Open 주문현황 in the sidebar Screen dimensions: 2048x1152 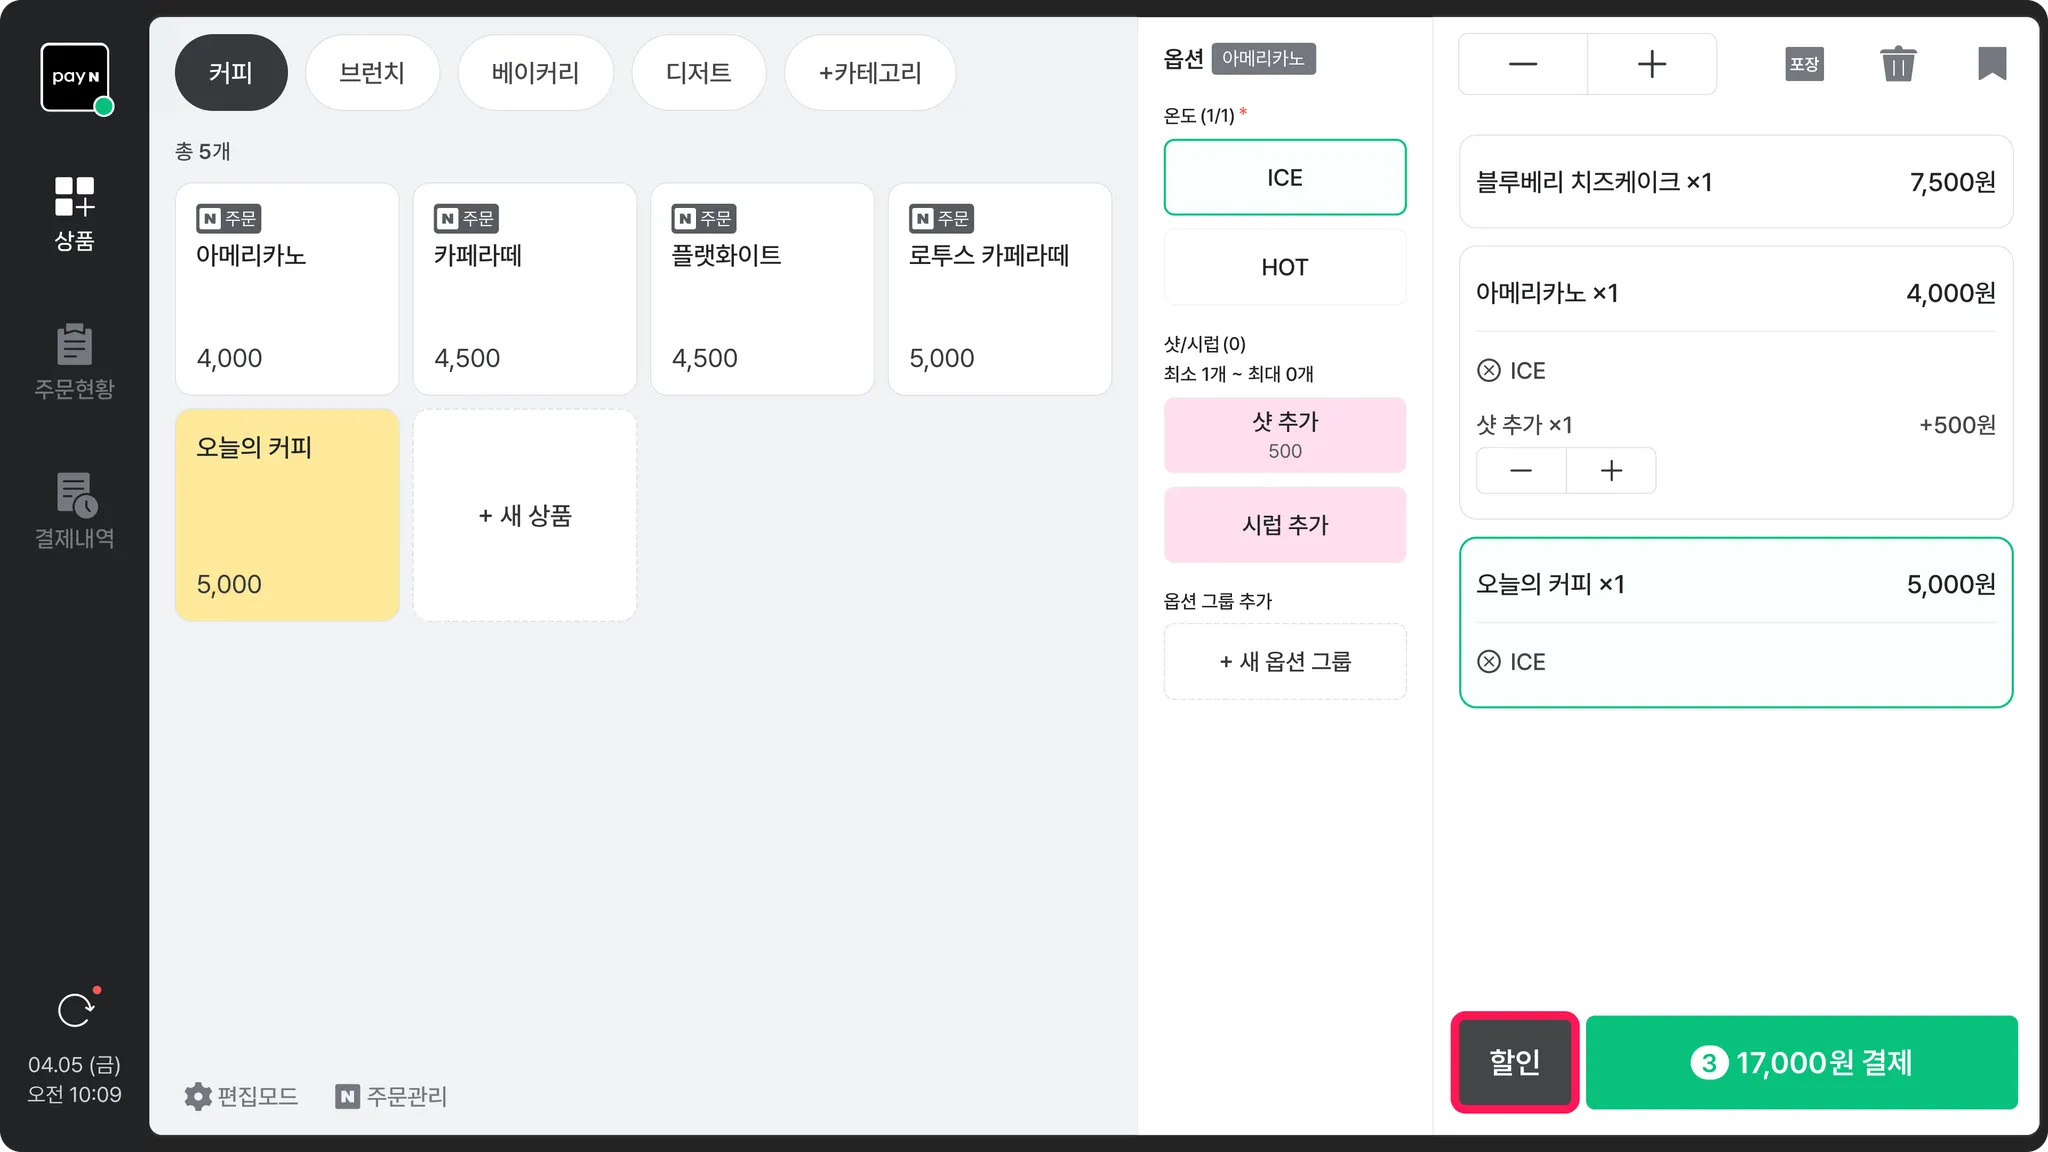[74, 361]
